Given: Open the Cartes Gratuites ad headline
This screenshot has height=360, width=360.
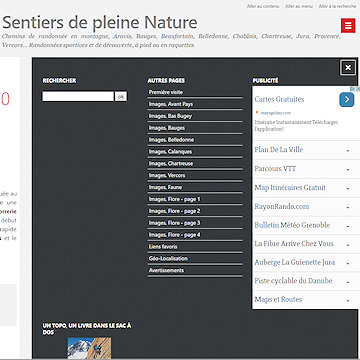Looking at the screenshot, I should coord(279,99).
